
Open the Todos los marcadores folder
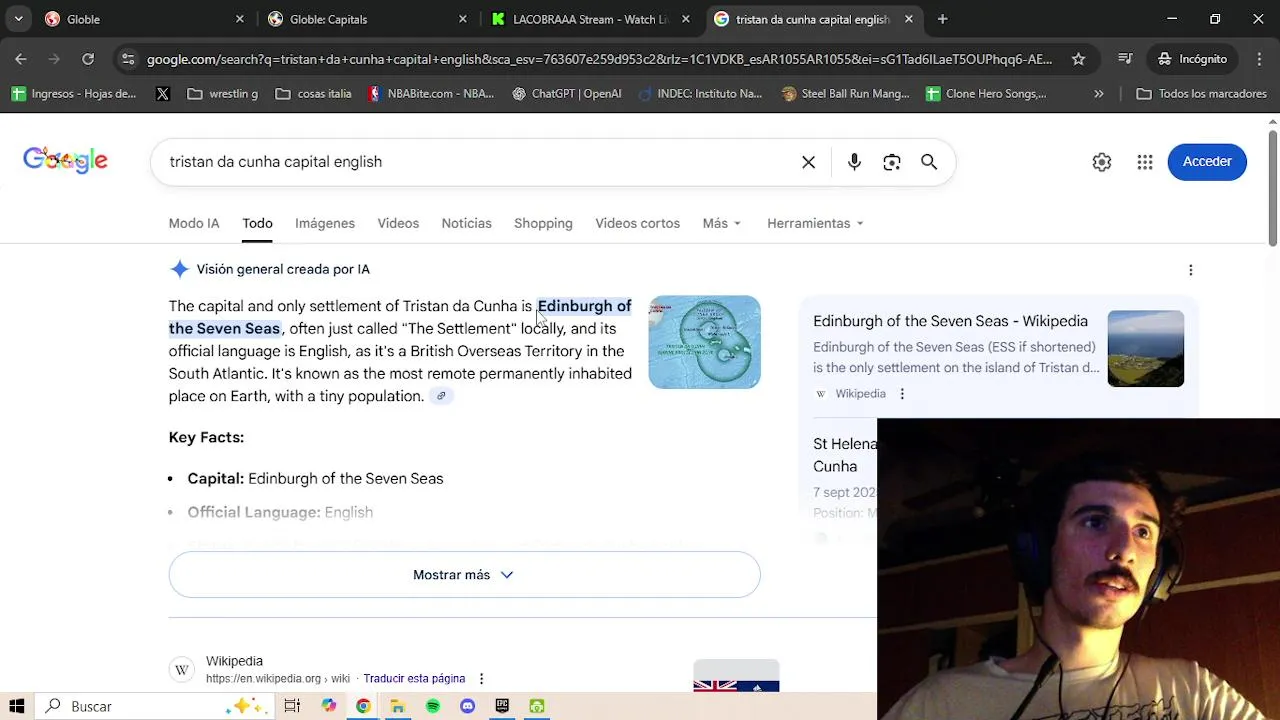click(1202, 94)
